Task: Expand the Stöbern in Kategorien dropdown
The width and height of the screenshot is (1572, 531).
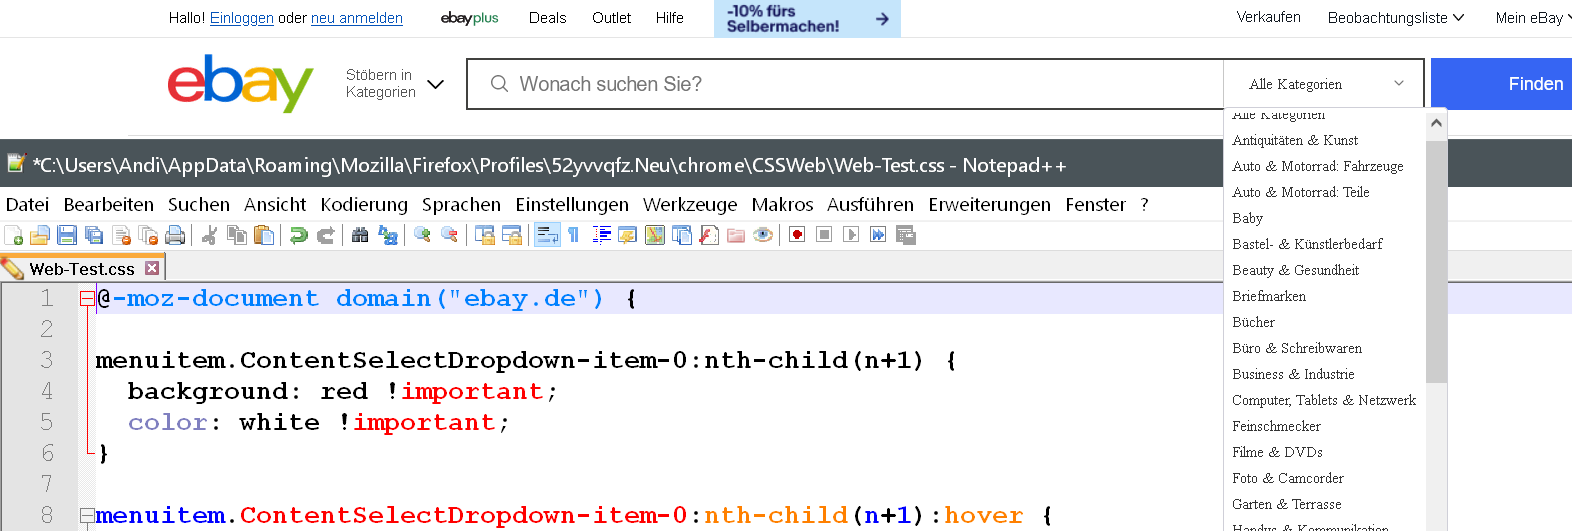Action: tap(394, 84)
